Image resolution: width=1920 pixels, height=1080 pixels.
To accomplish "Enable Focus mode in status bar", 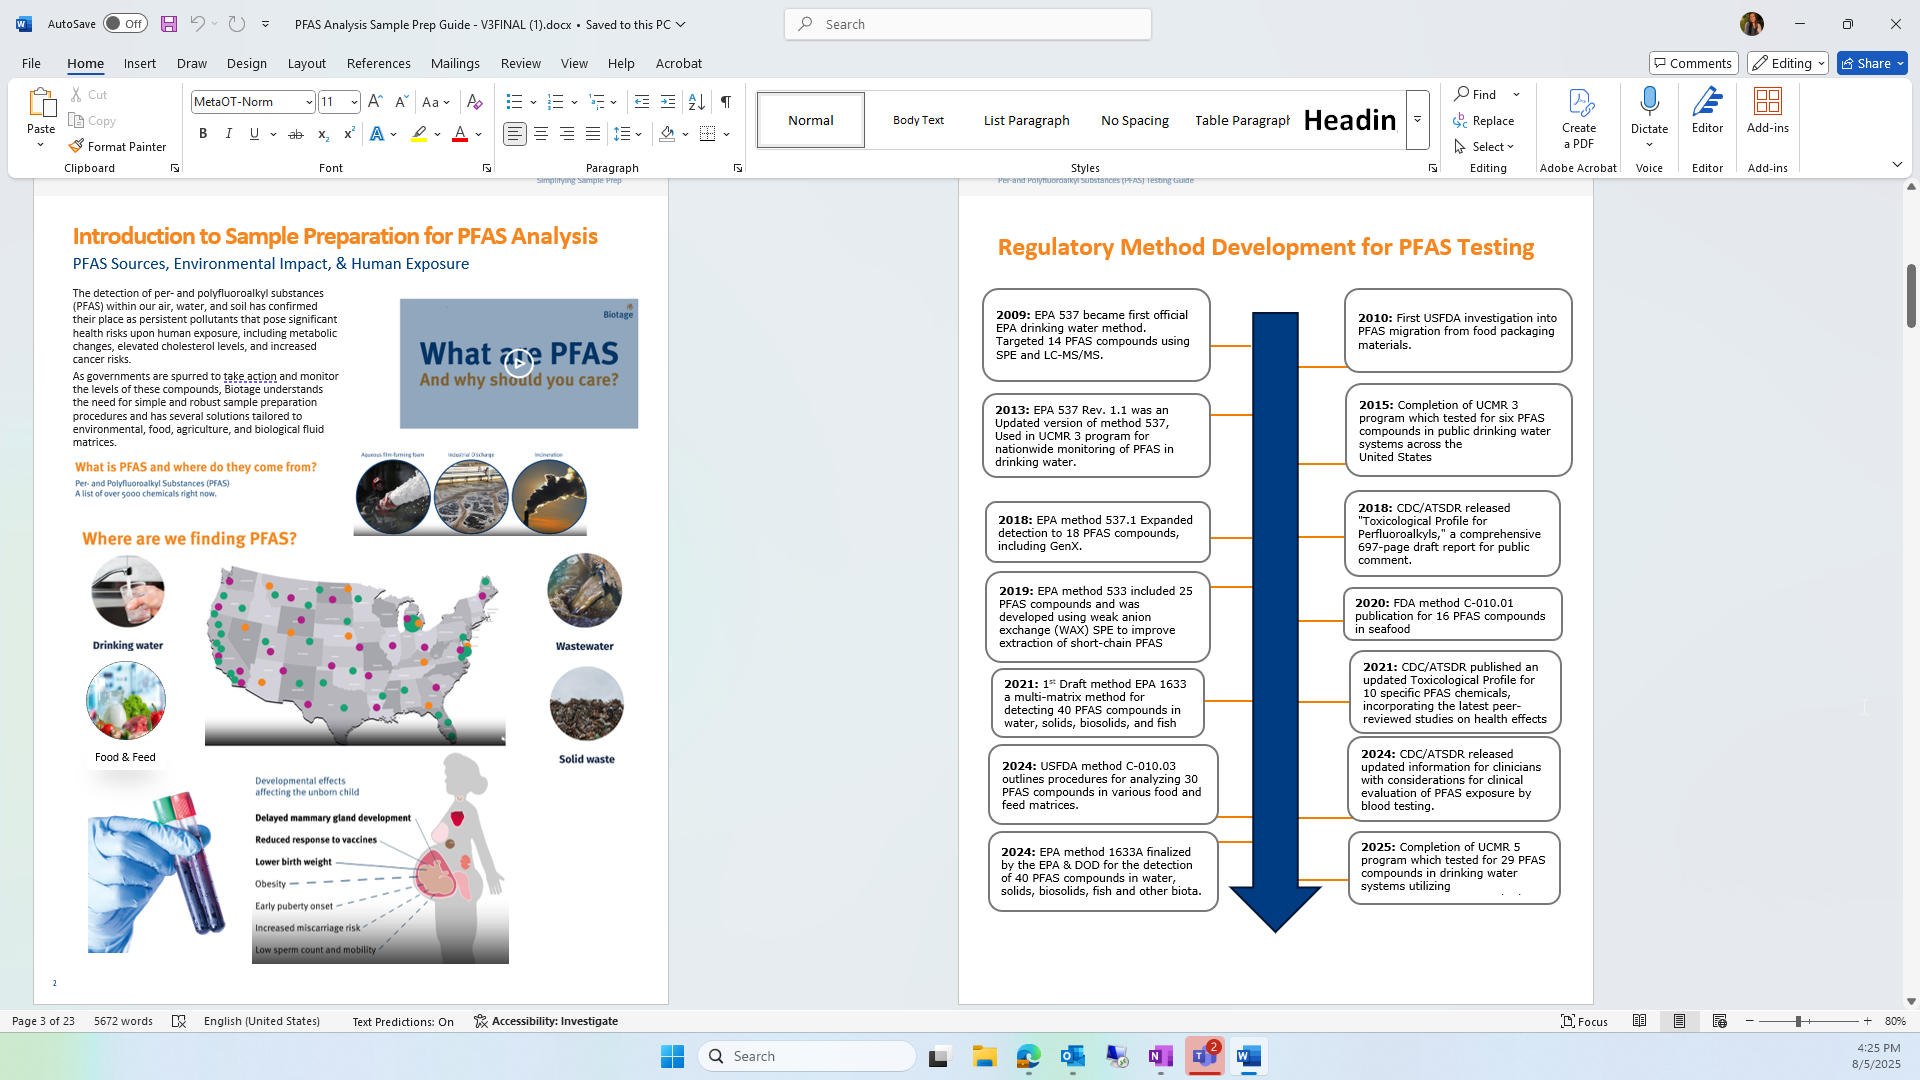I will [x=1584, y=1021].
